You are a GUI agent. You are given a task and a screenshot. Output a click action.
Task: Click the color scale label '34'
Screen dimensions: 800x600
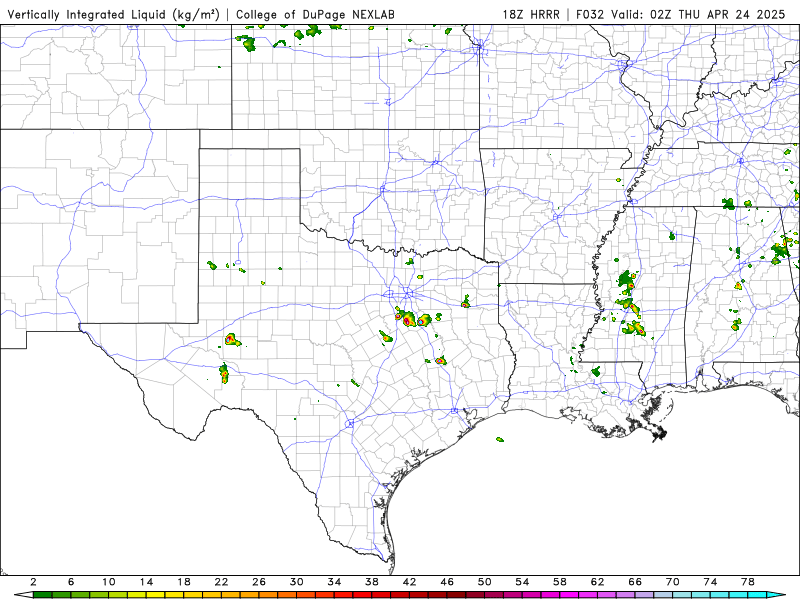pos(334,582)
